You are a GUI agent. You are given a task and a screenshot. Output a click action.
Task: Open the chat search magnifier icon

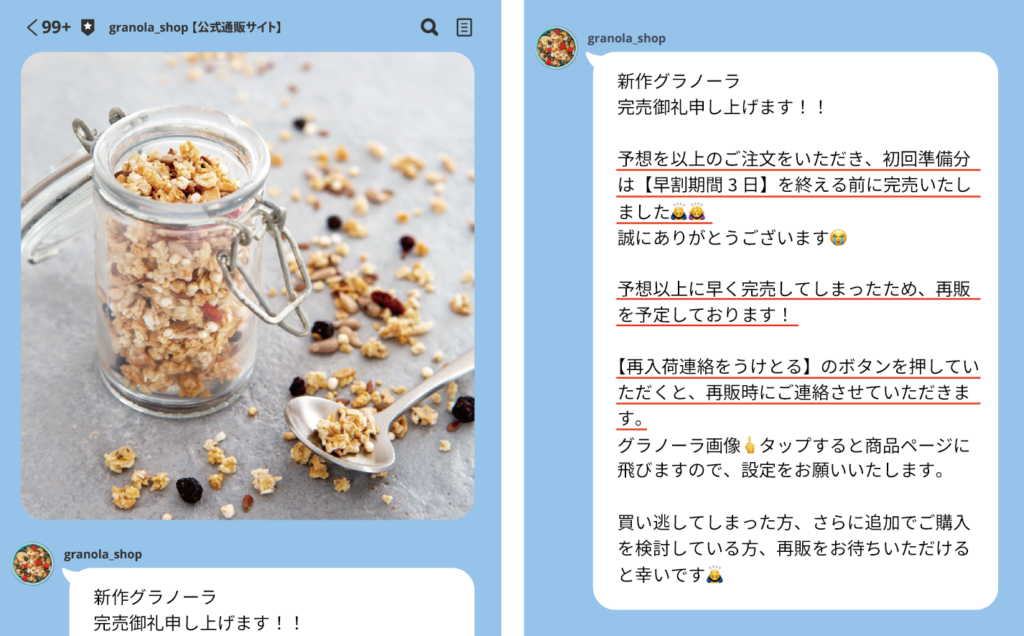429,27
